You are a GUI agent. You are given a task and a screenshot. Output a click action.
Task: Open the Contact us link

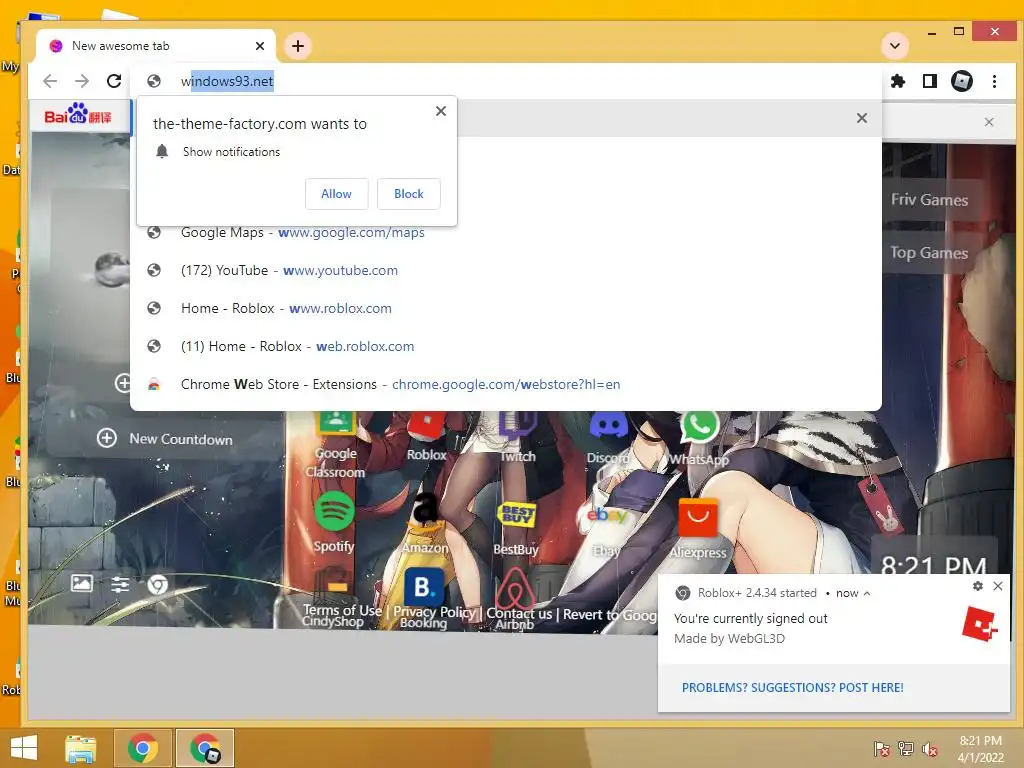point(519,614)
